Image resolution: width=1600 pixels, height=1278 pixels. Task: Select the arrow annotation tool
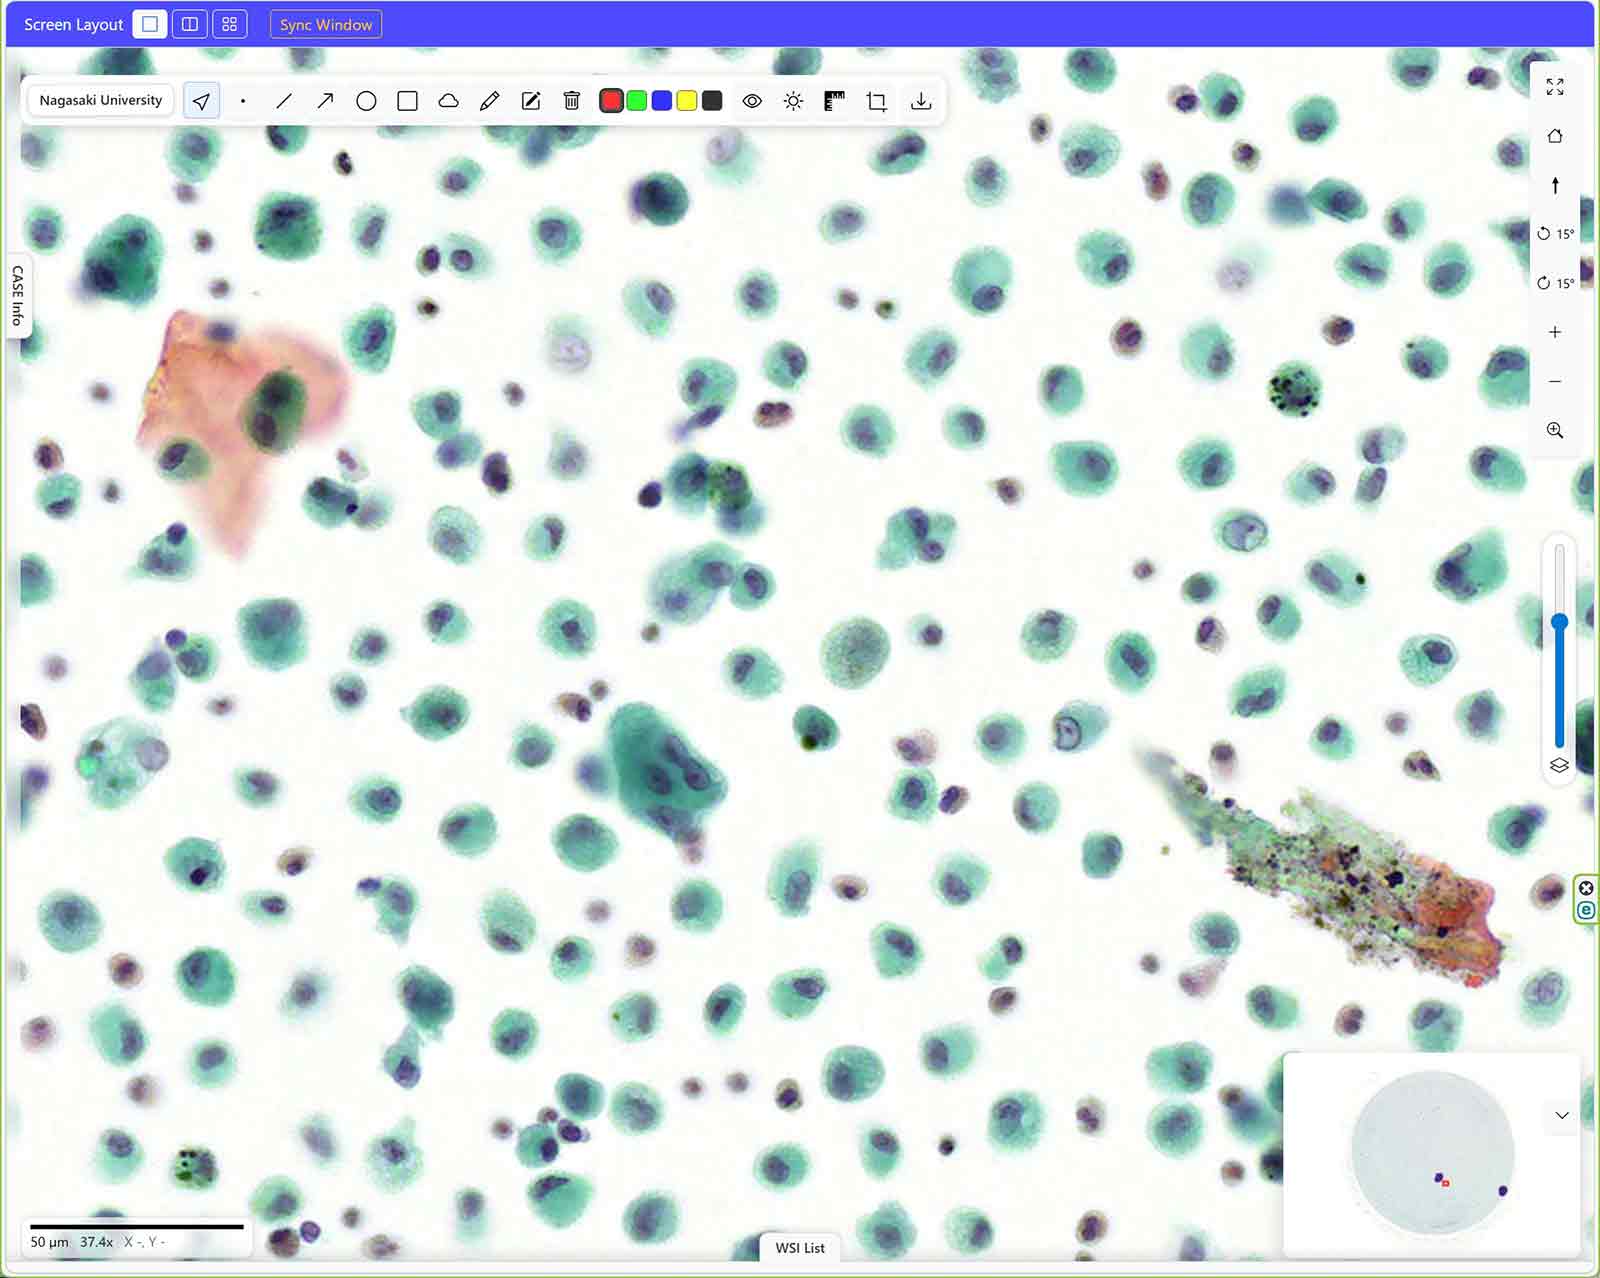pos(325,101)
